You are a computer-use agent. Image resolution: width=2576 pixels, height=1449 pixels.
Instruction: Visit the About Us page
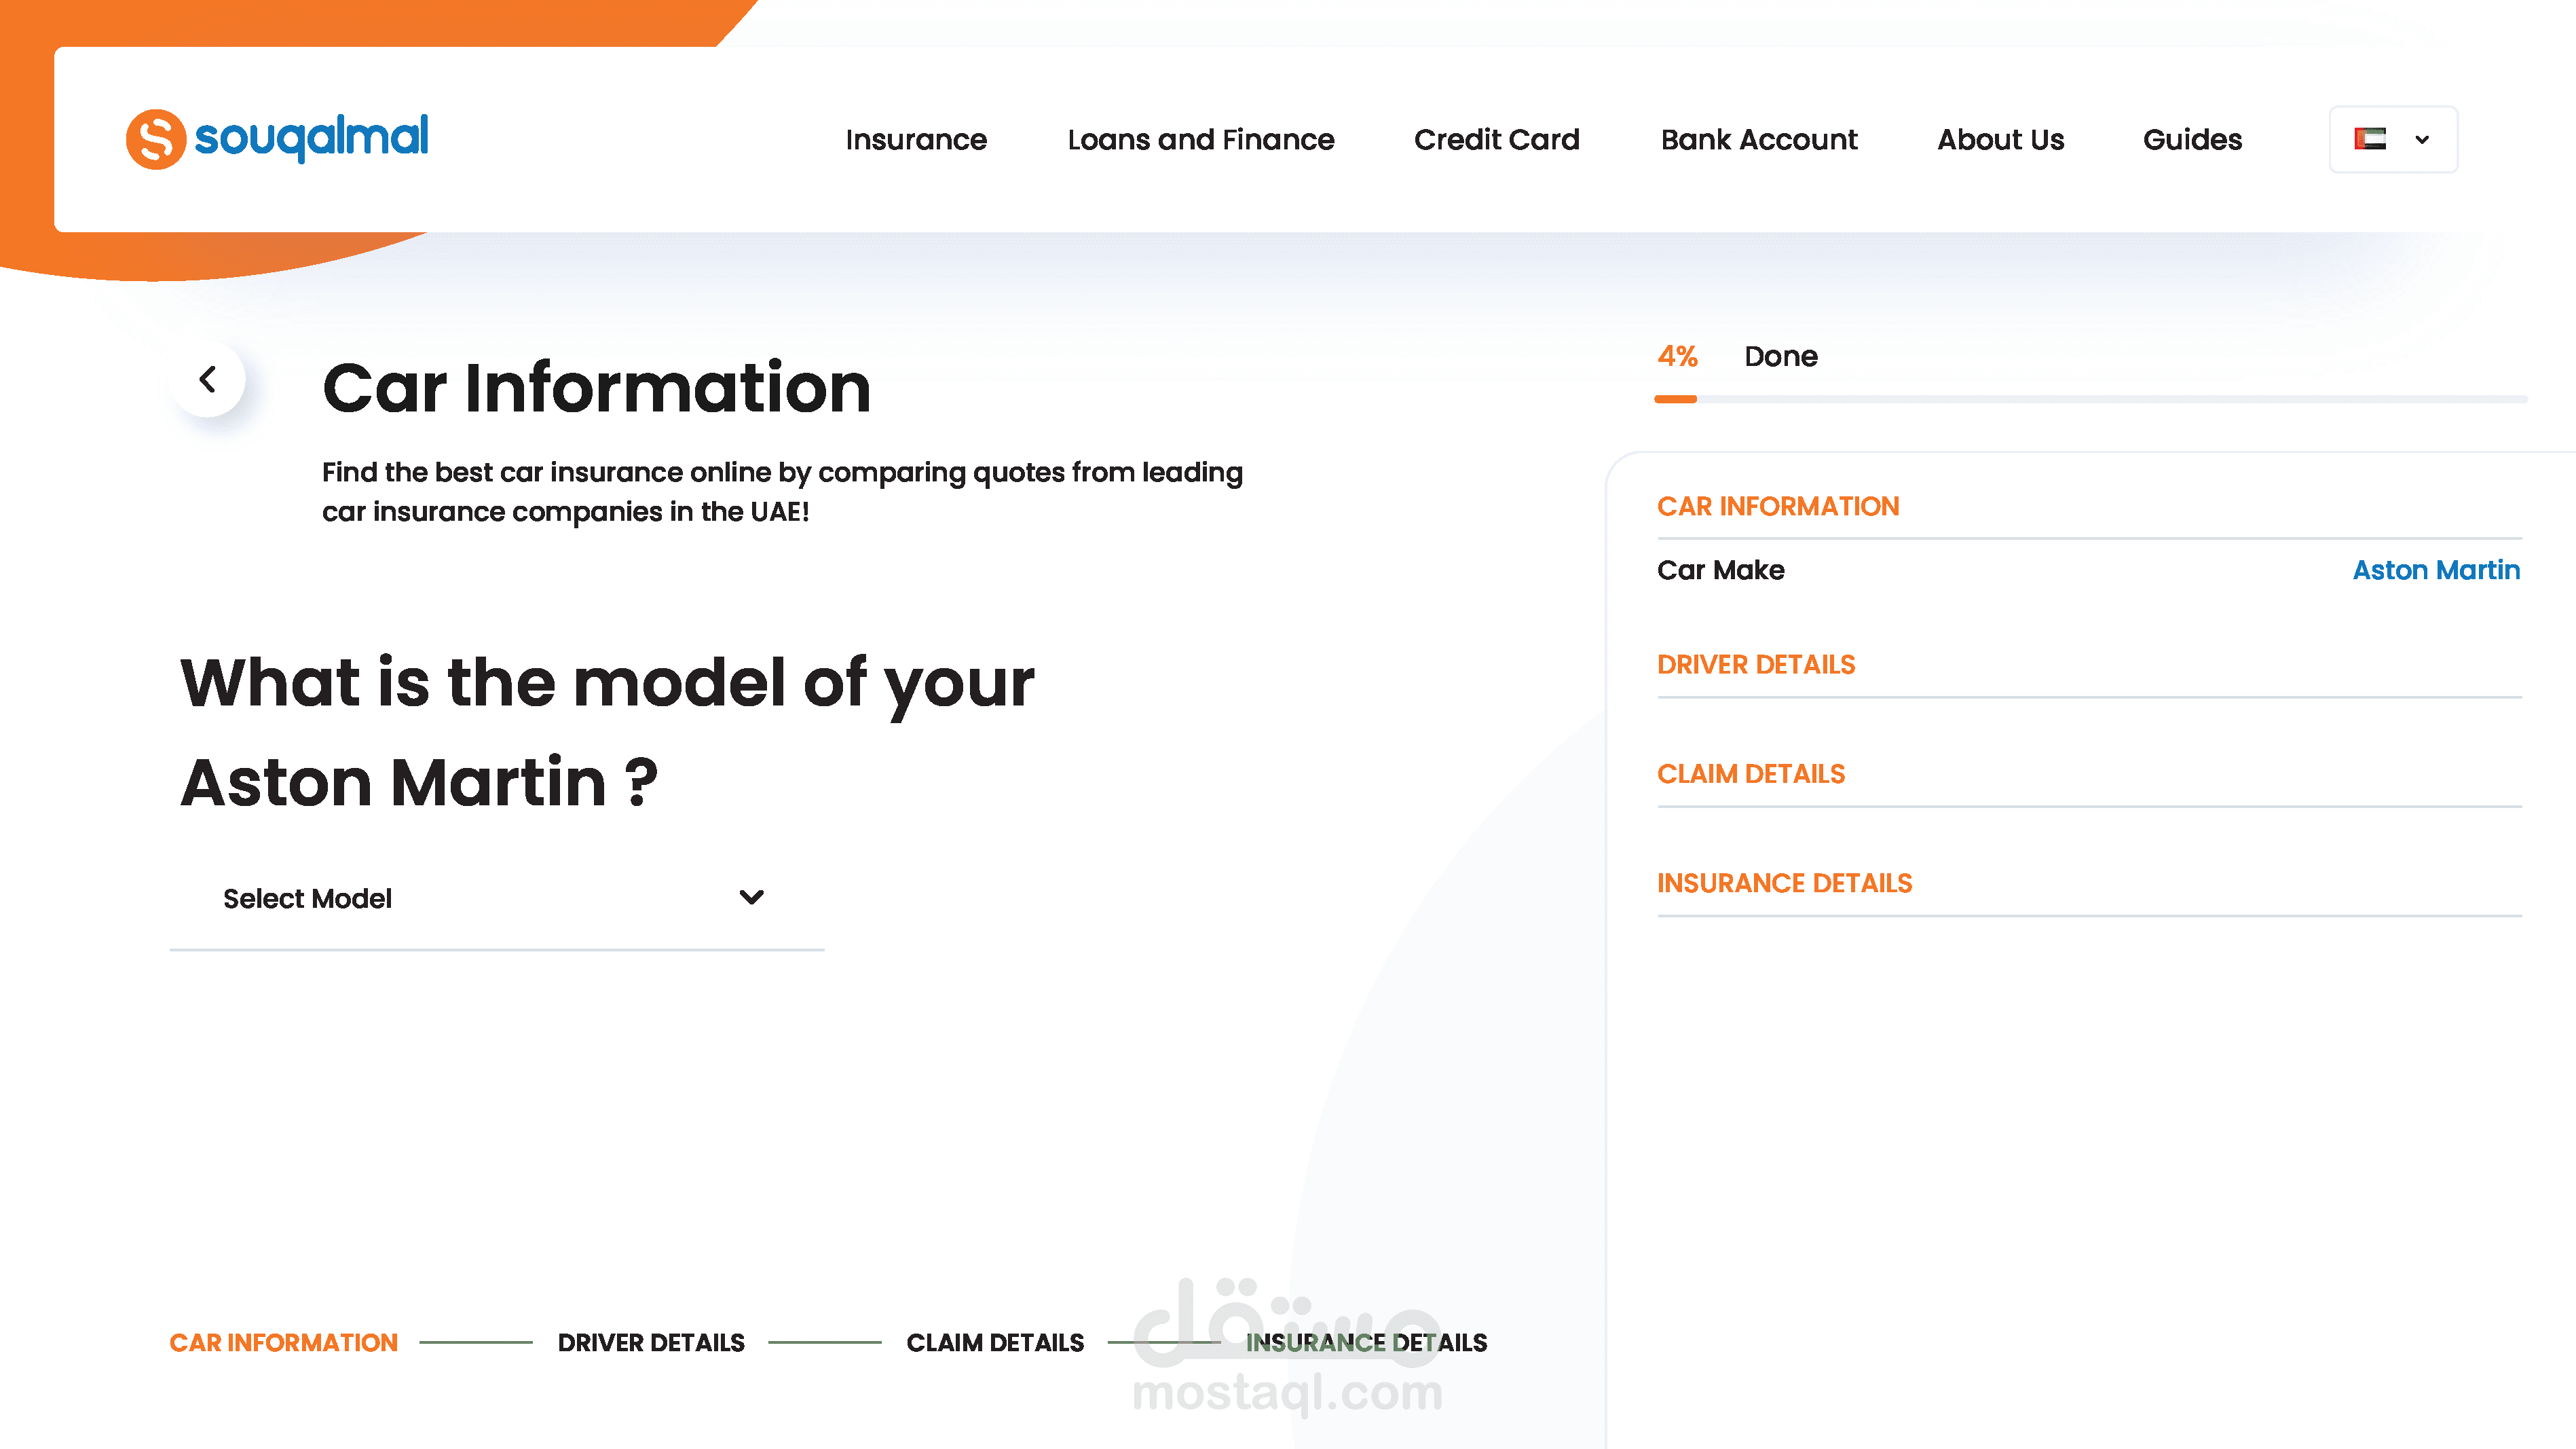[2000, 140]
